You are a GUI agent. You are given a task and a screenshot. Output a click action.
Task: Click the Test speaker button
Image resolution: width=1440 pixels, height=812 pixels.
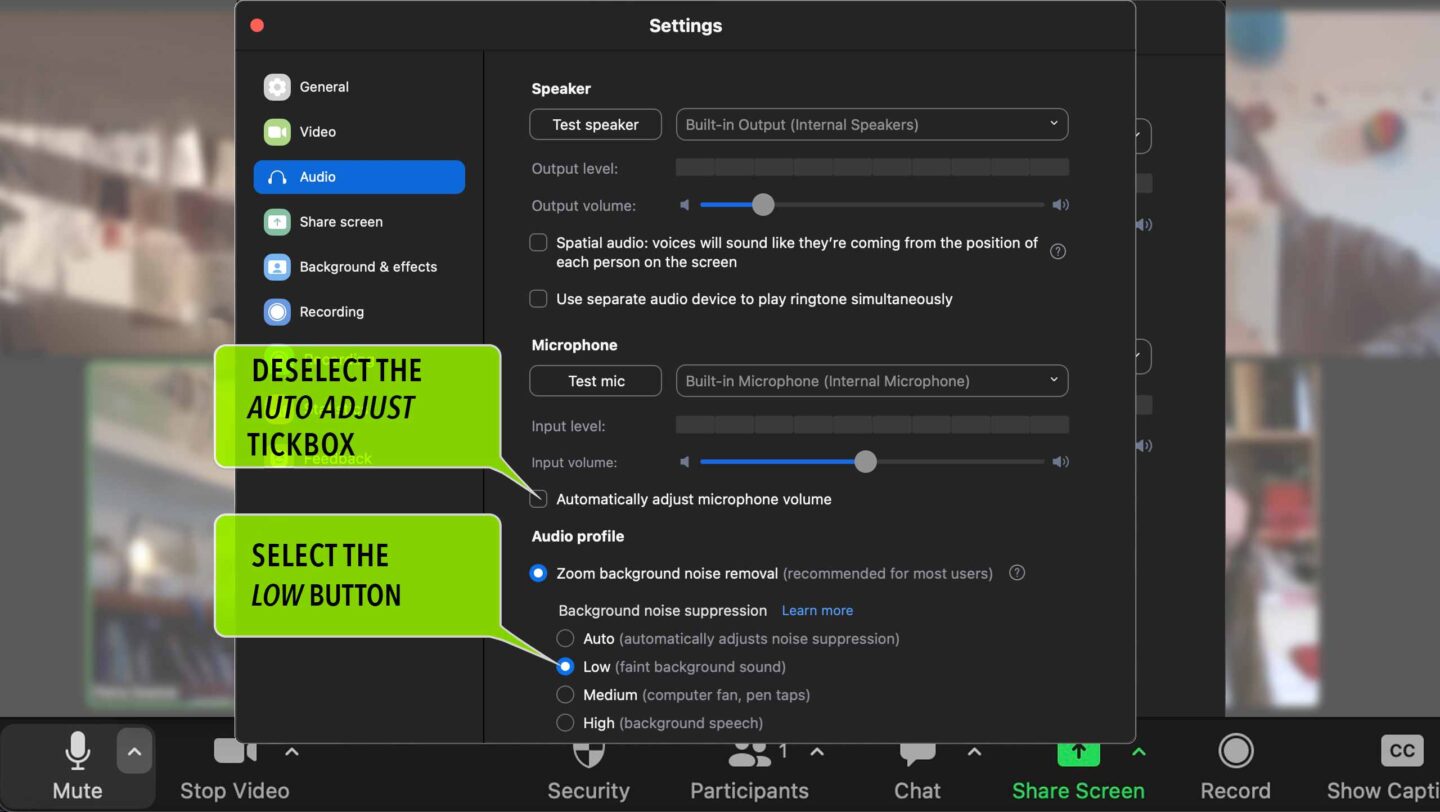[x=595, y=124]
